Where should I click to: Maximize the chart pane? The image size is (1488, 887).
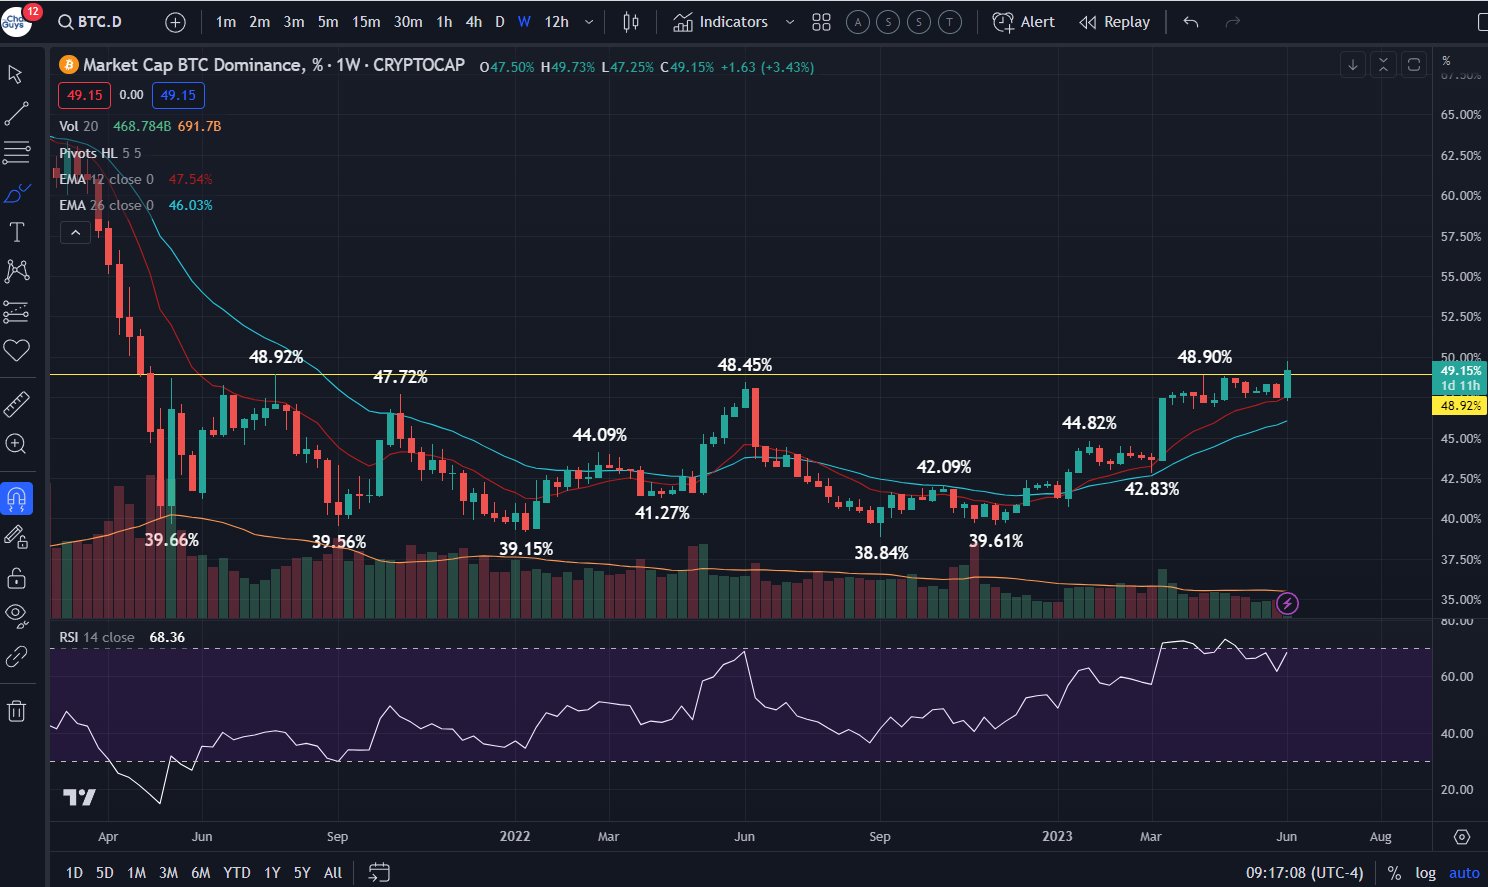pos(1414,65)
